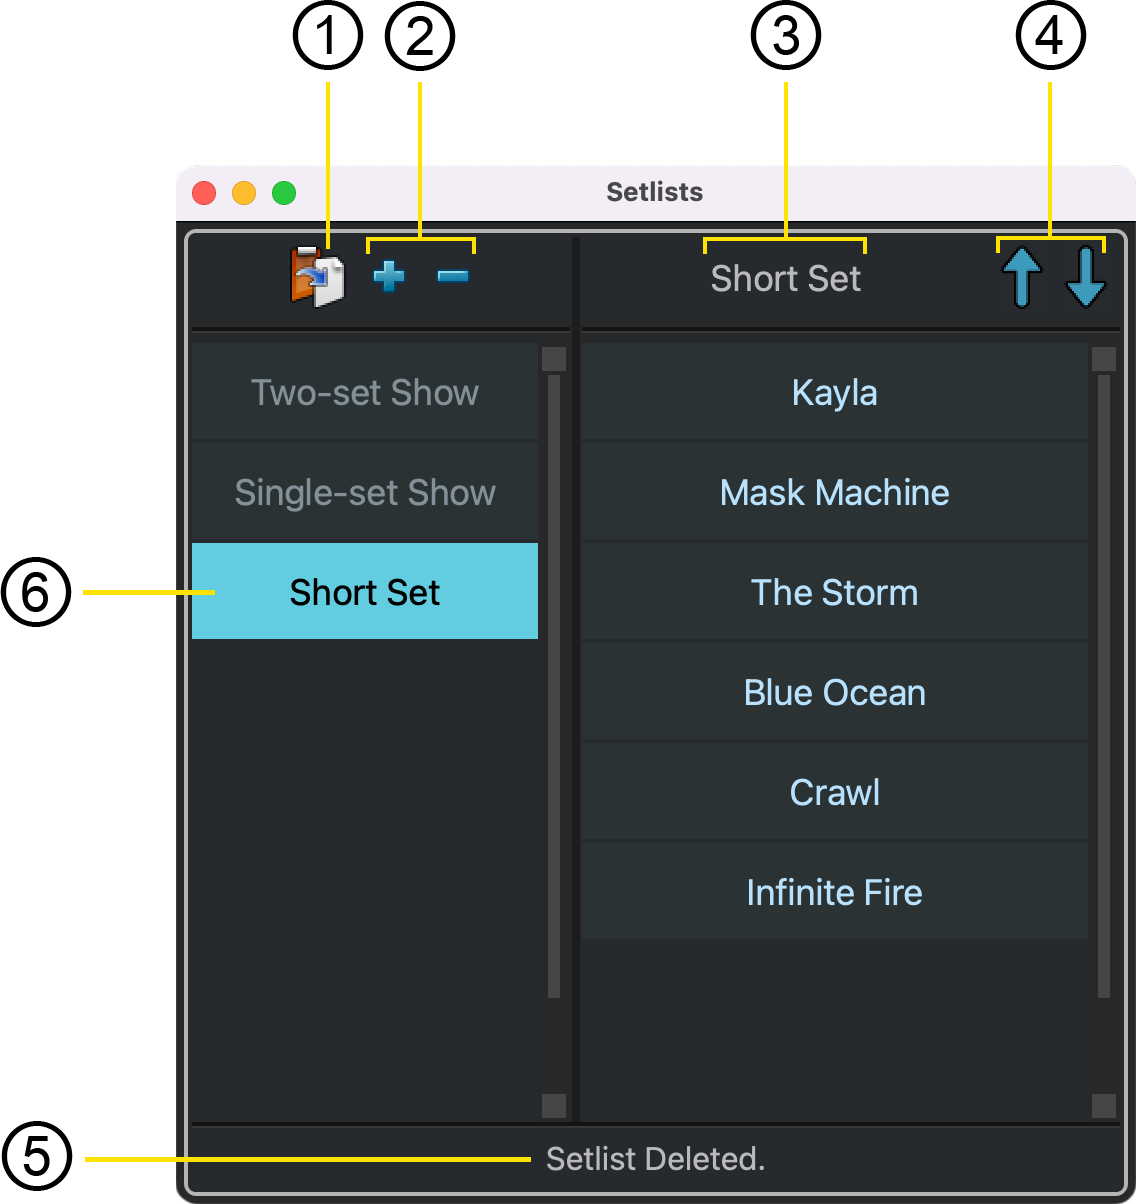
Task: Add a new setlist with plus icon
Action: (x=389, y=276)
